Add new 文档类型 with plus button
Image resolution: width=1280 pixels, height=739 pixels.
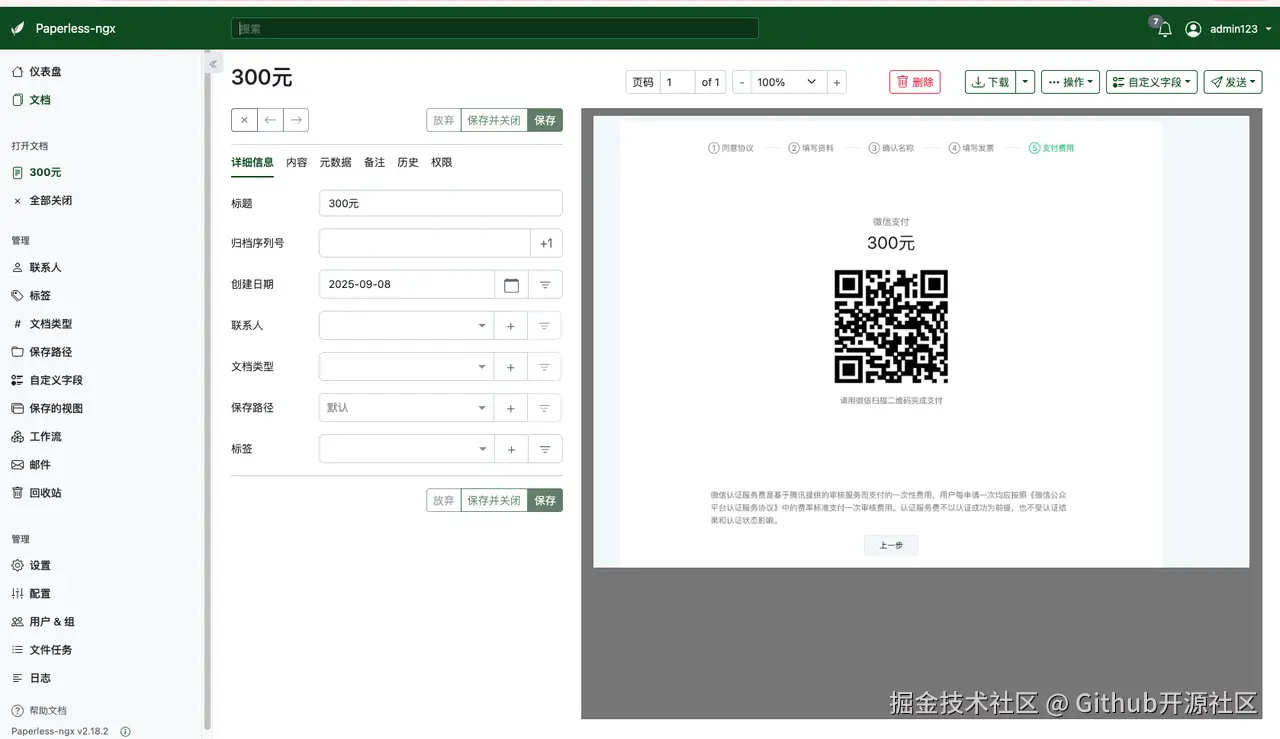coord(510,367)
